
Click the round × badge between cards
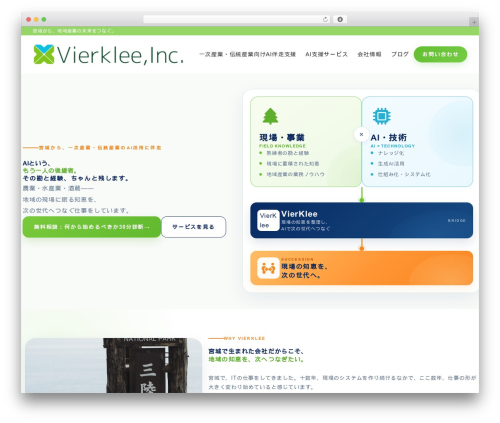361,135
